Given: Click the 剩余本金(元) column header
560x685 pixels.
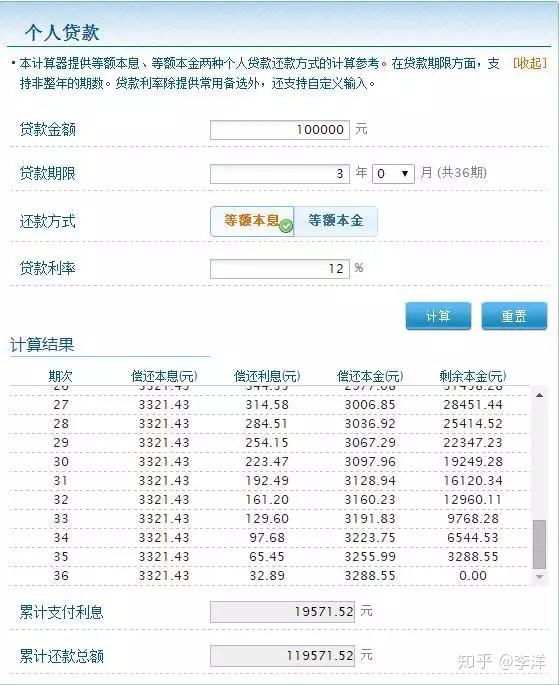Looking at the screenshot, I should (x=473, y=376).
